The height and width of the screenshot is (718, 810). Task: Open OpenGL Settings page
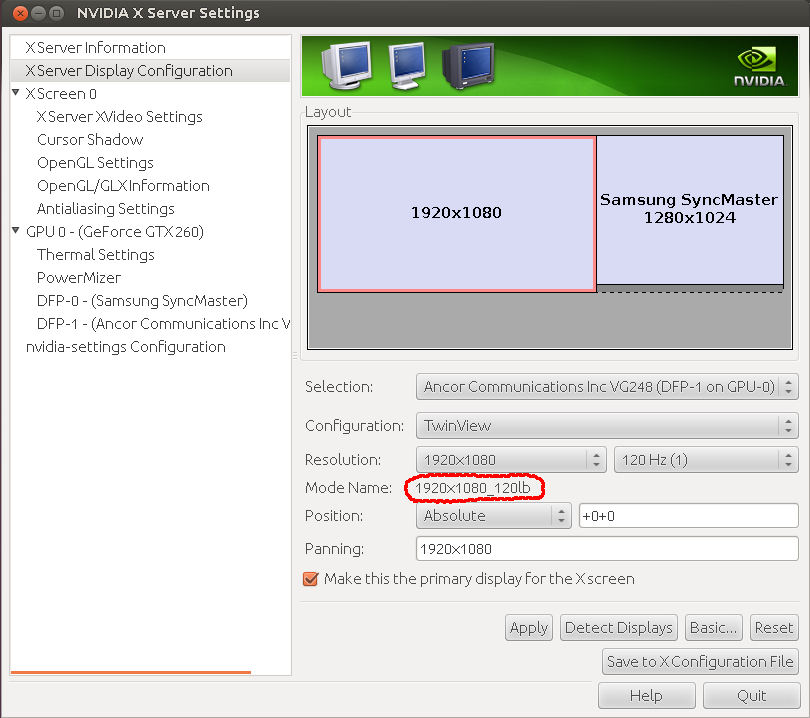[x=95, y=163]
